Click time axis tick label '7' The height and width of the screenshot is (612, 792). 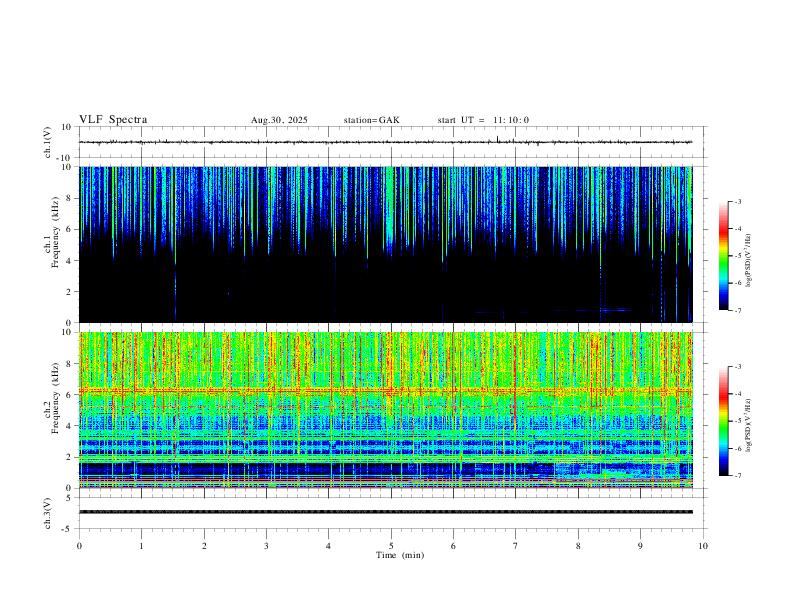pyautogui.click(x=516, y=546)
